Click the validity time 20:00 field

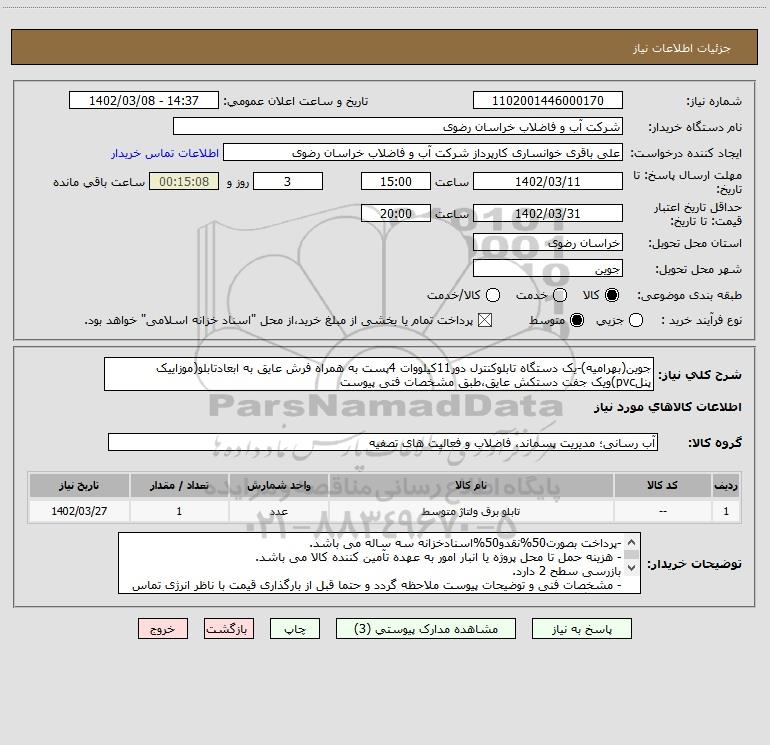pyautogui.click(x=396, y=213)
